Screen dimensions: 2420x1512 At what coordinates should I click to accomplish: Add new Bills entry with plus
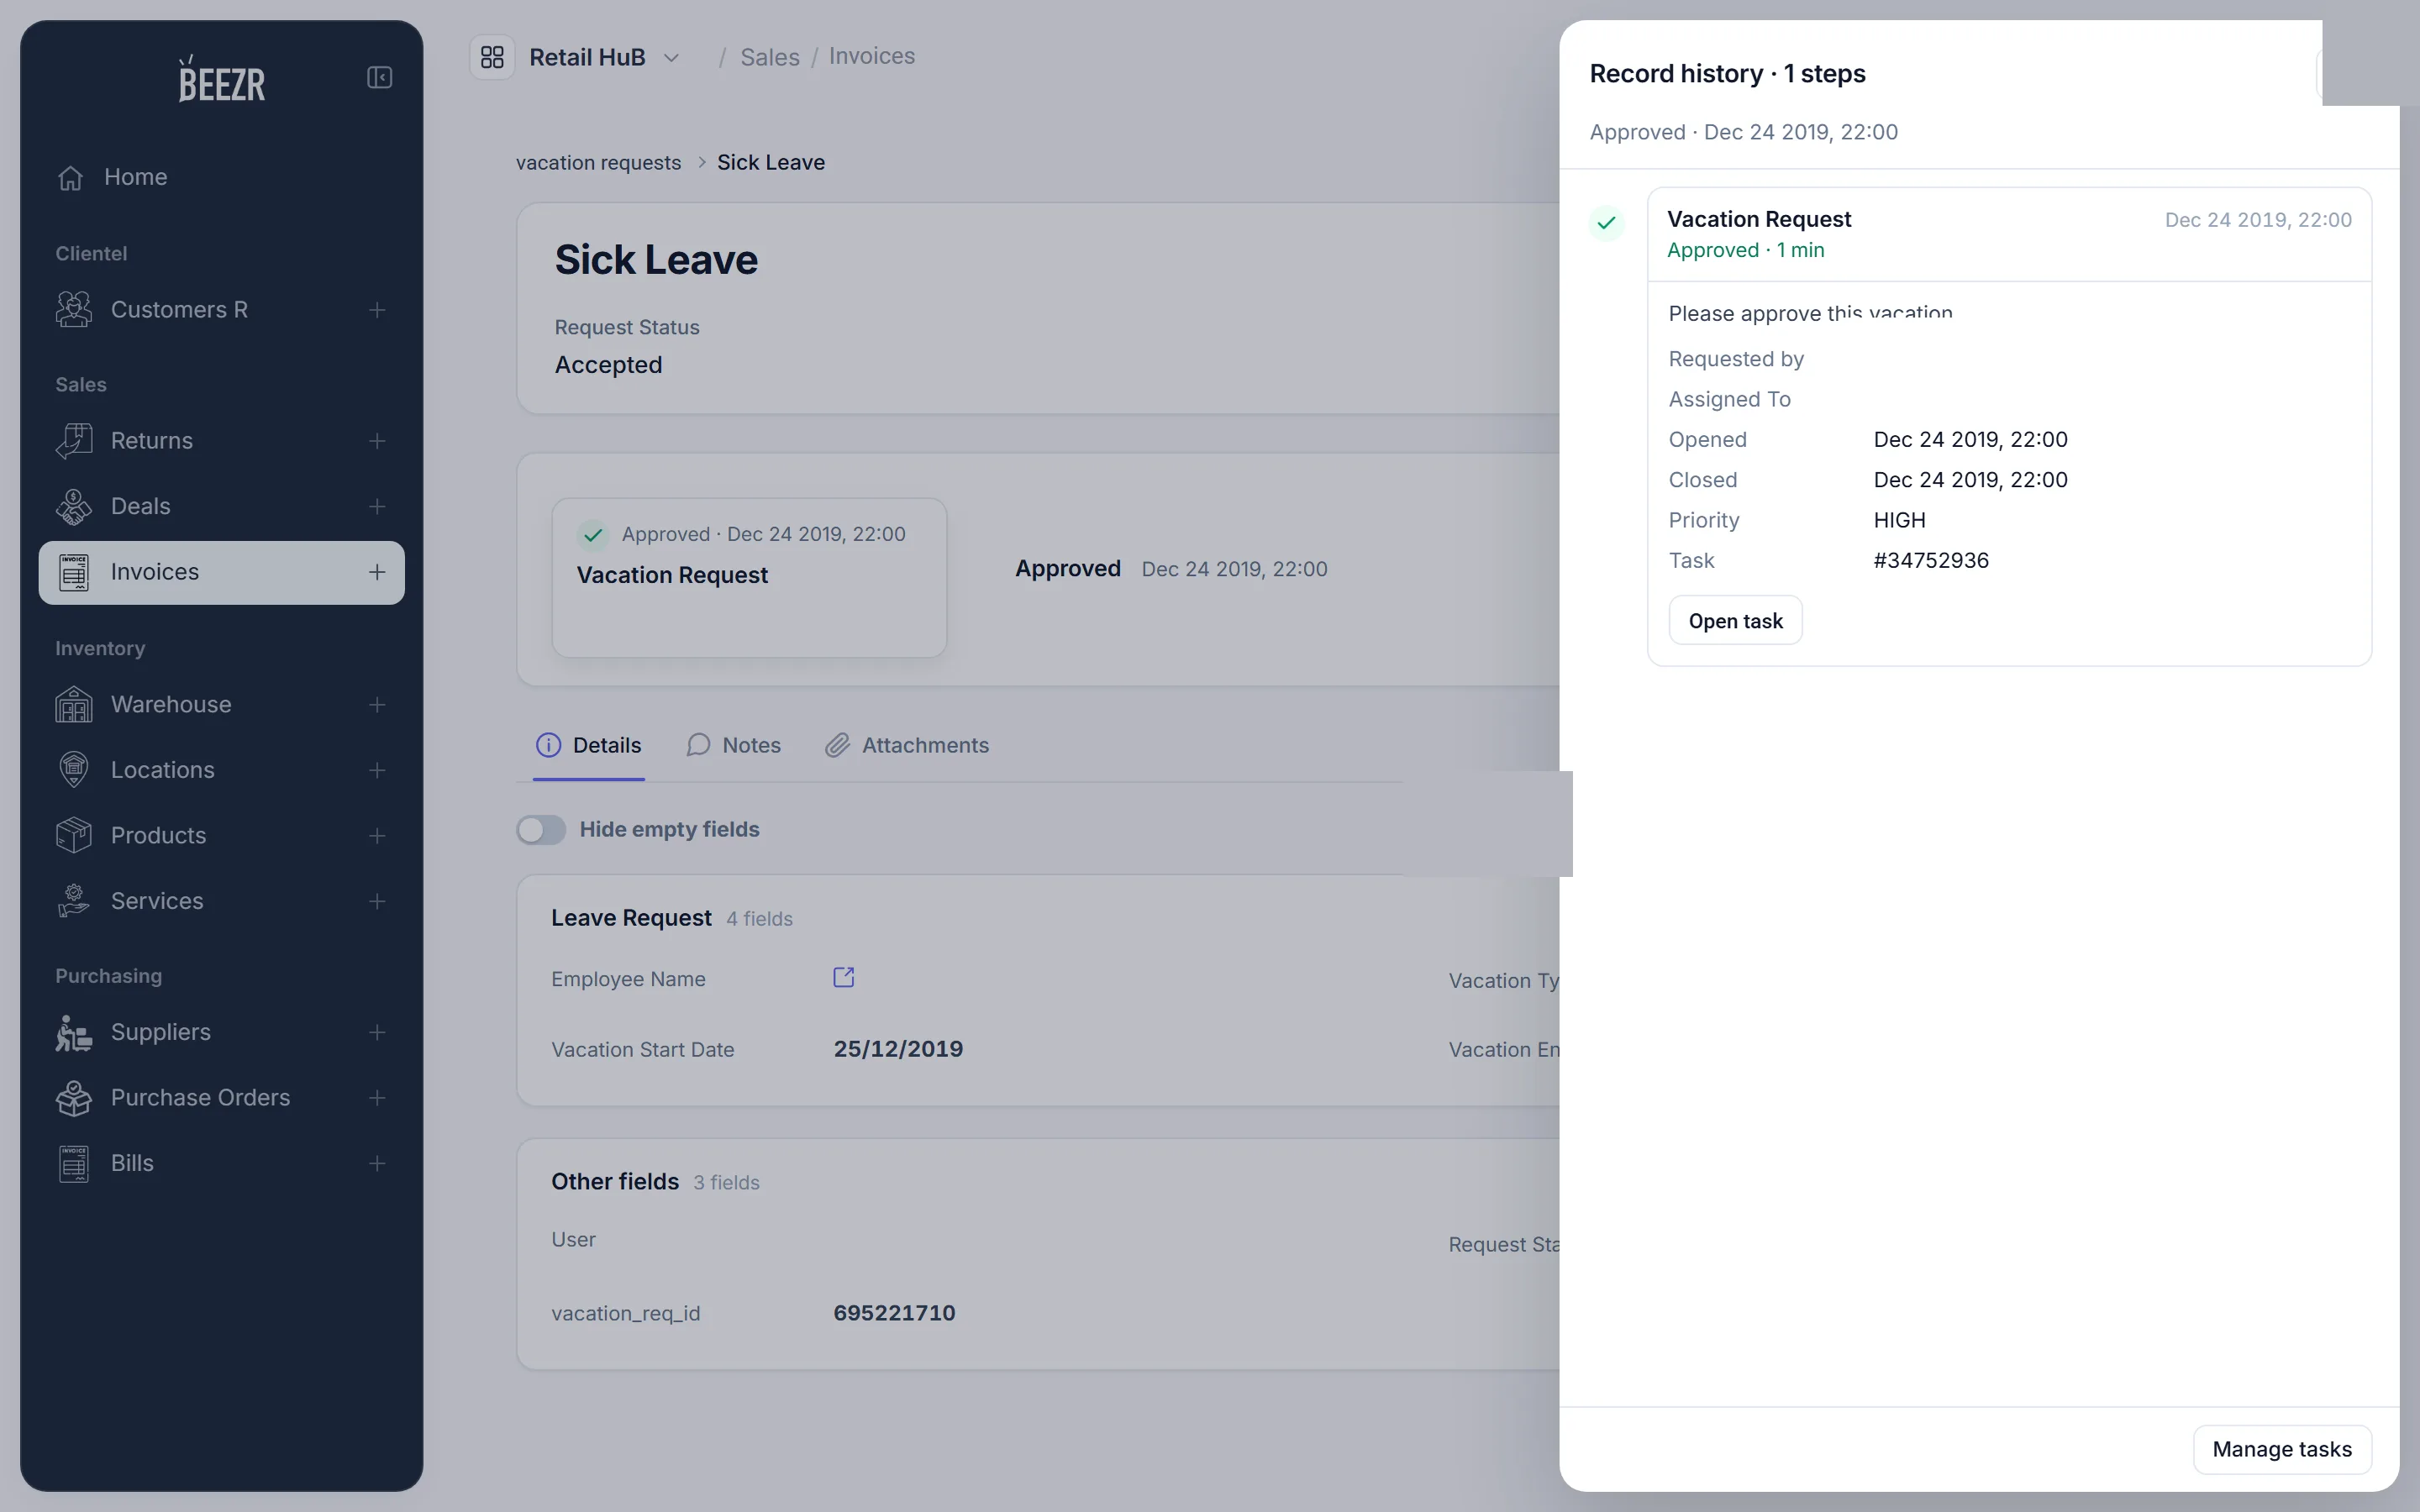(377, 1163)
